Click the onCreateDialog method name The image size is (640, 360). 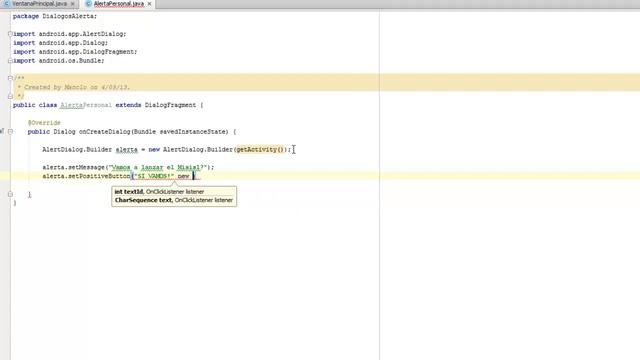click(x=104, y=132)
